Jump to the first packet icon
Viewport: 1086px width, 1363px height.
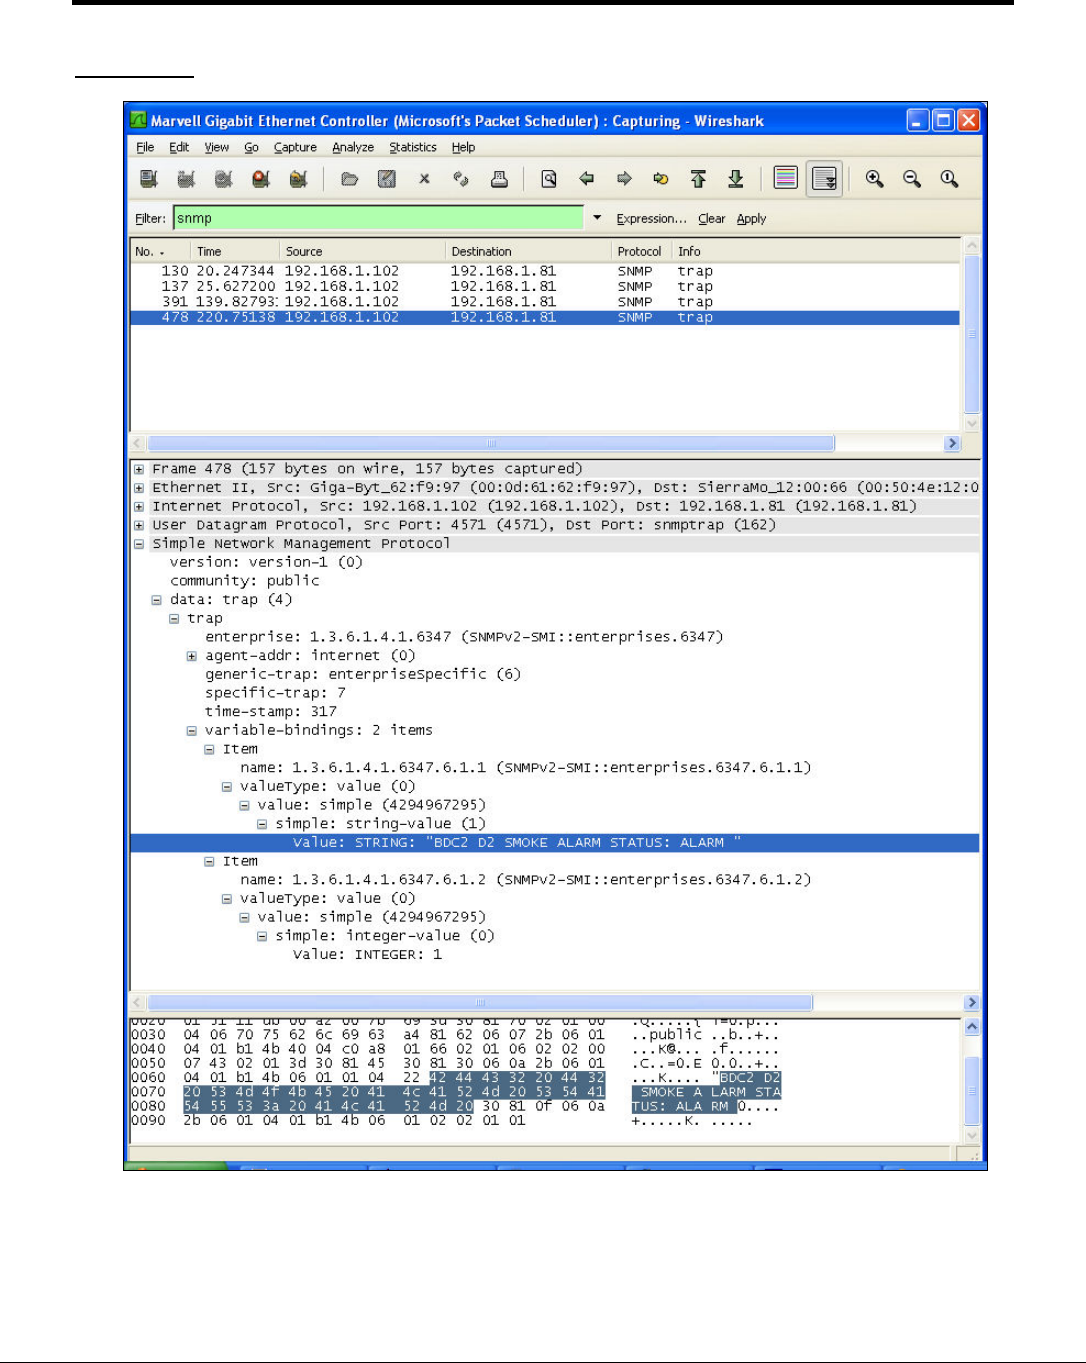point(698,179)
